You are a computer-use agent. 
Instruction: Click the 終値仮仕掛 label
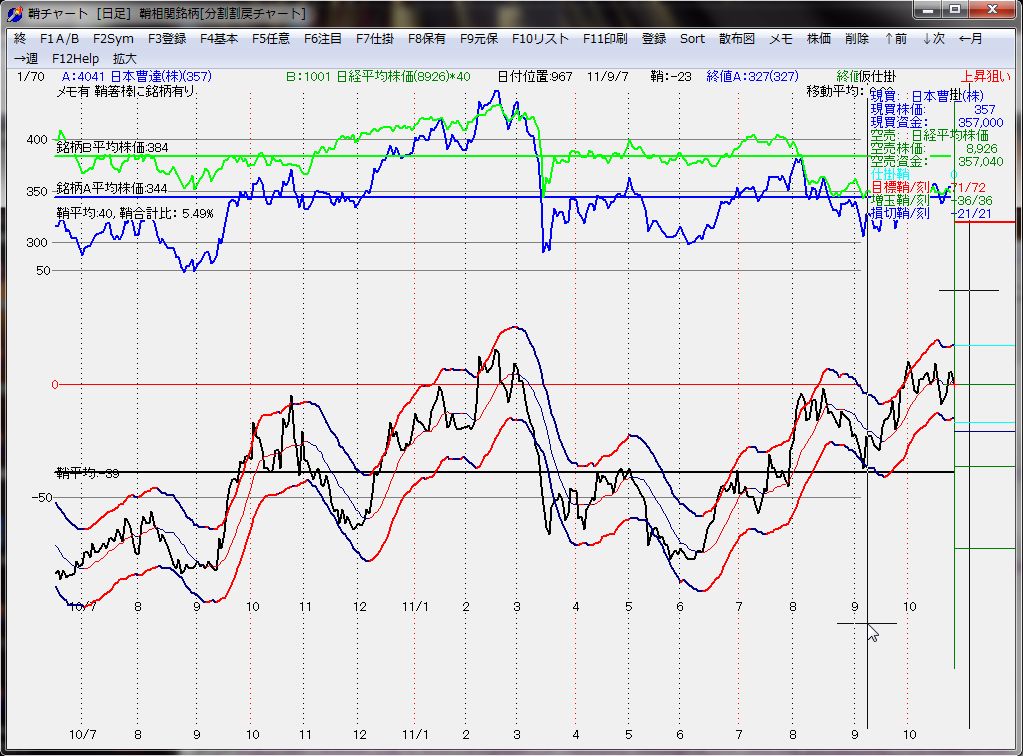[x=866, y=76]
